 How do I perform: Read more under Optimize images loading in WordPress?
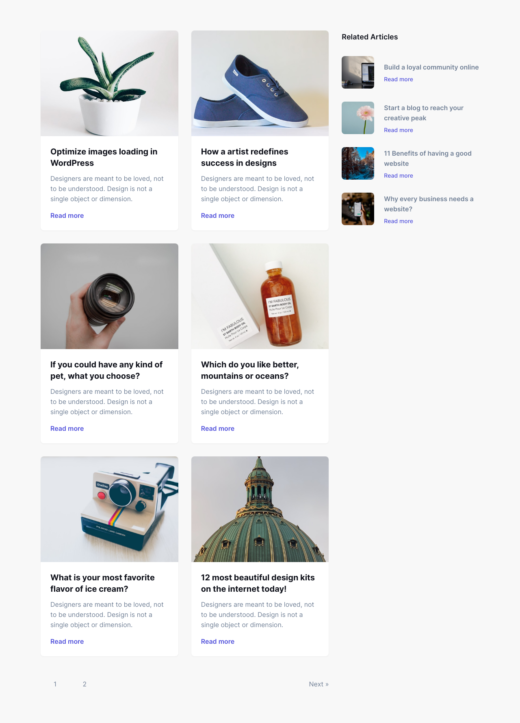(67, 215)
